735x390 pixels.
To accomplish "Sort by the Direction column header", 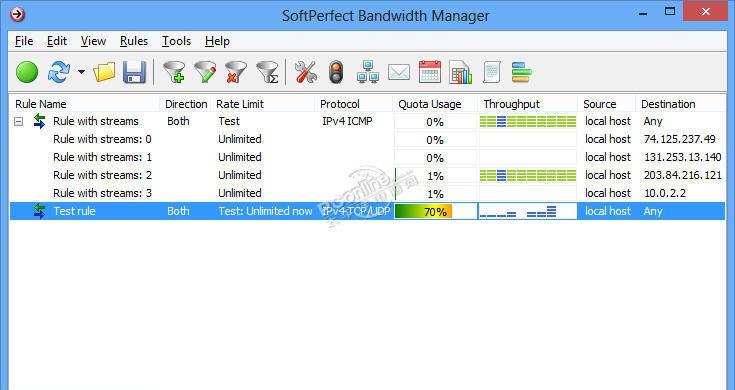I will click(185, 104).
